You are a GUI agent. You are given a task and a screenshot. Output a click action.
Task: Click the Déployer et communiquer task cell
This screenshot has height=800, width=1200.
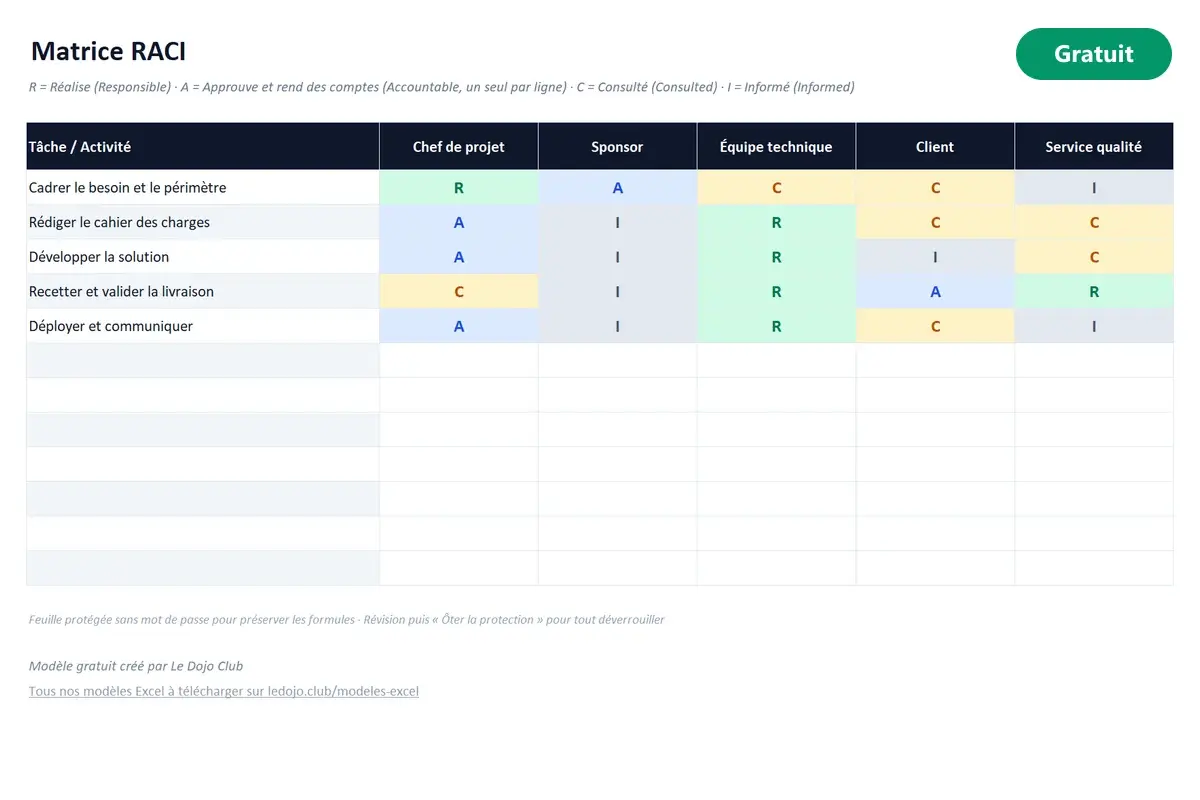click(x=203, y=326)
